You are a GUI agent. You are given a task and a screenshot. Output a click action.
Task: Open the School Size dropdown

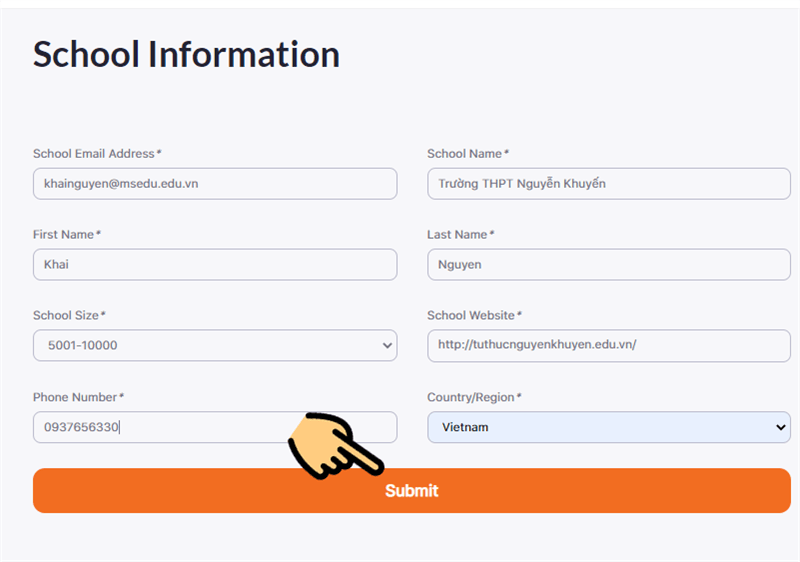pyautogui.click(x=214, y=346)
